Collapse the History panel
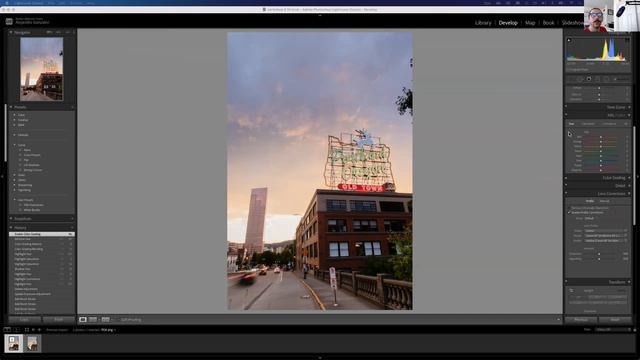The width and height of the screenshot is (640, 360). 11,228
